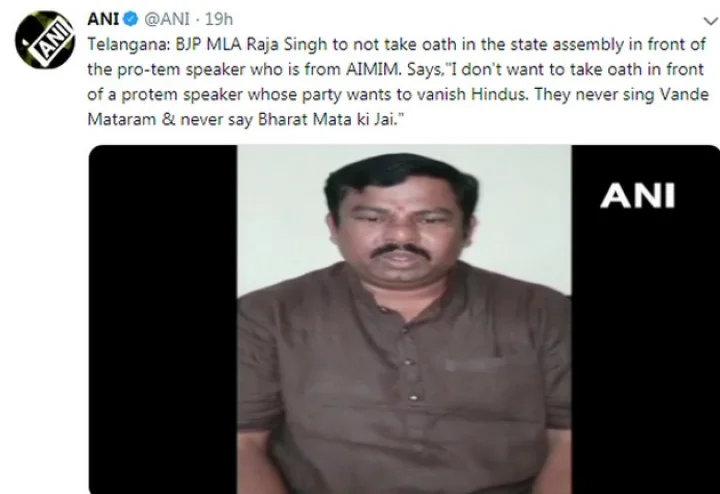
Task: Click the word Mataram starting the last line
Action: [122, 119]
